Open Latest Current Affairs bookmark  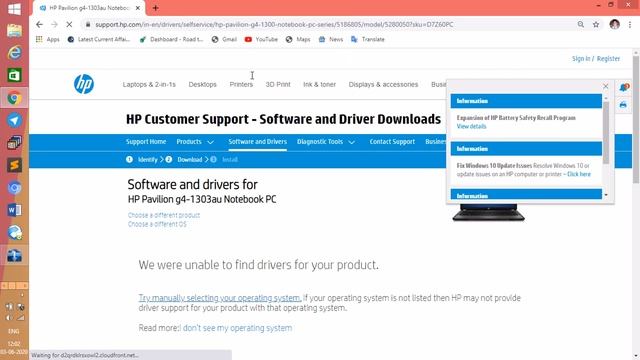pyautogui.click(x=99, y=39)
